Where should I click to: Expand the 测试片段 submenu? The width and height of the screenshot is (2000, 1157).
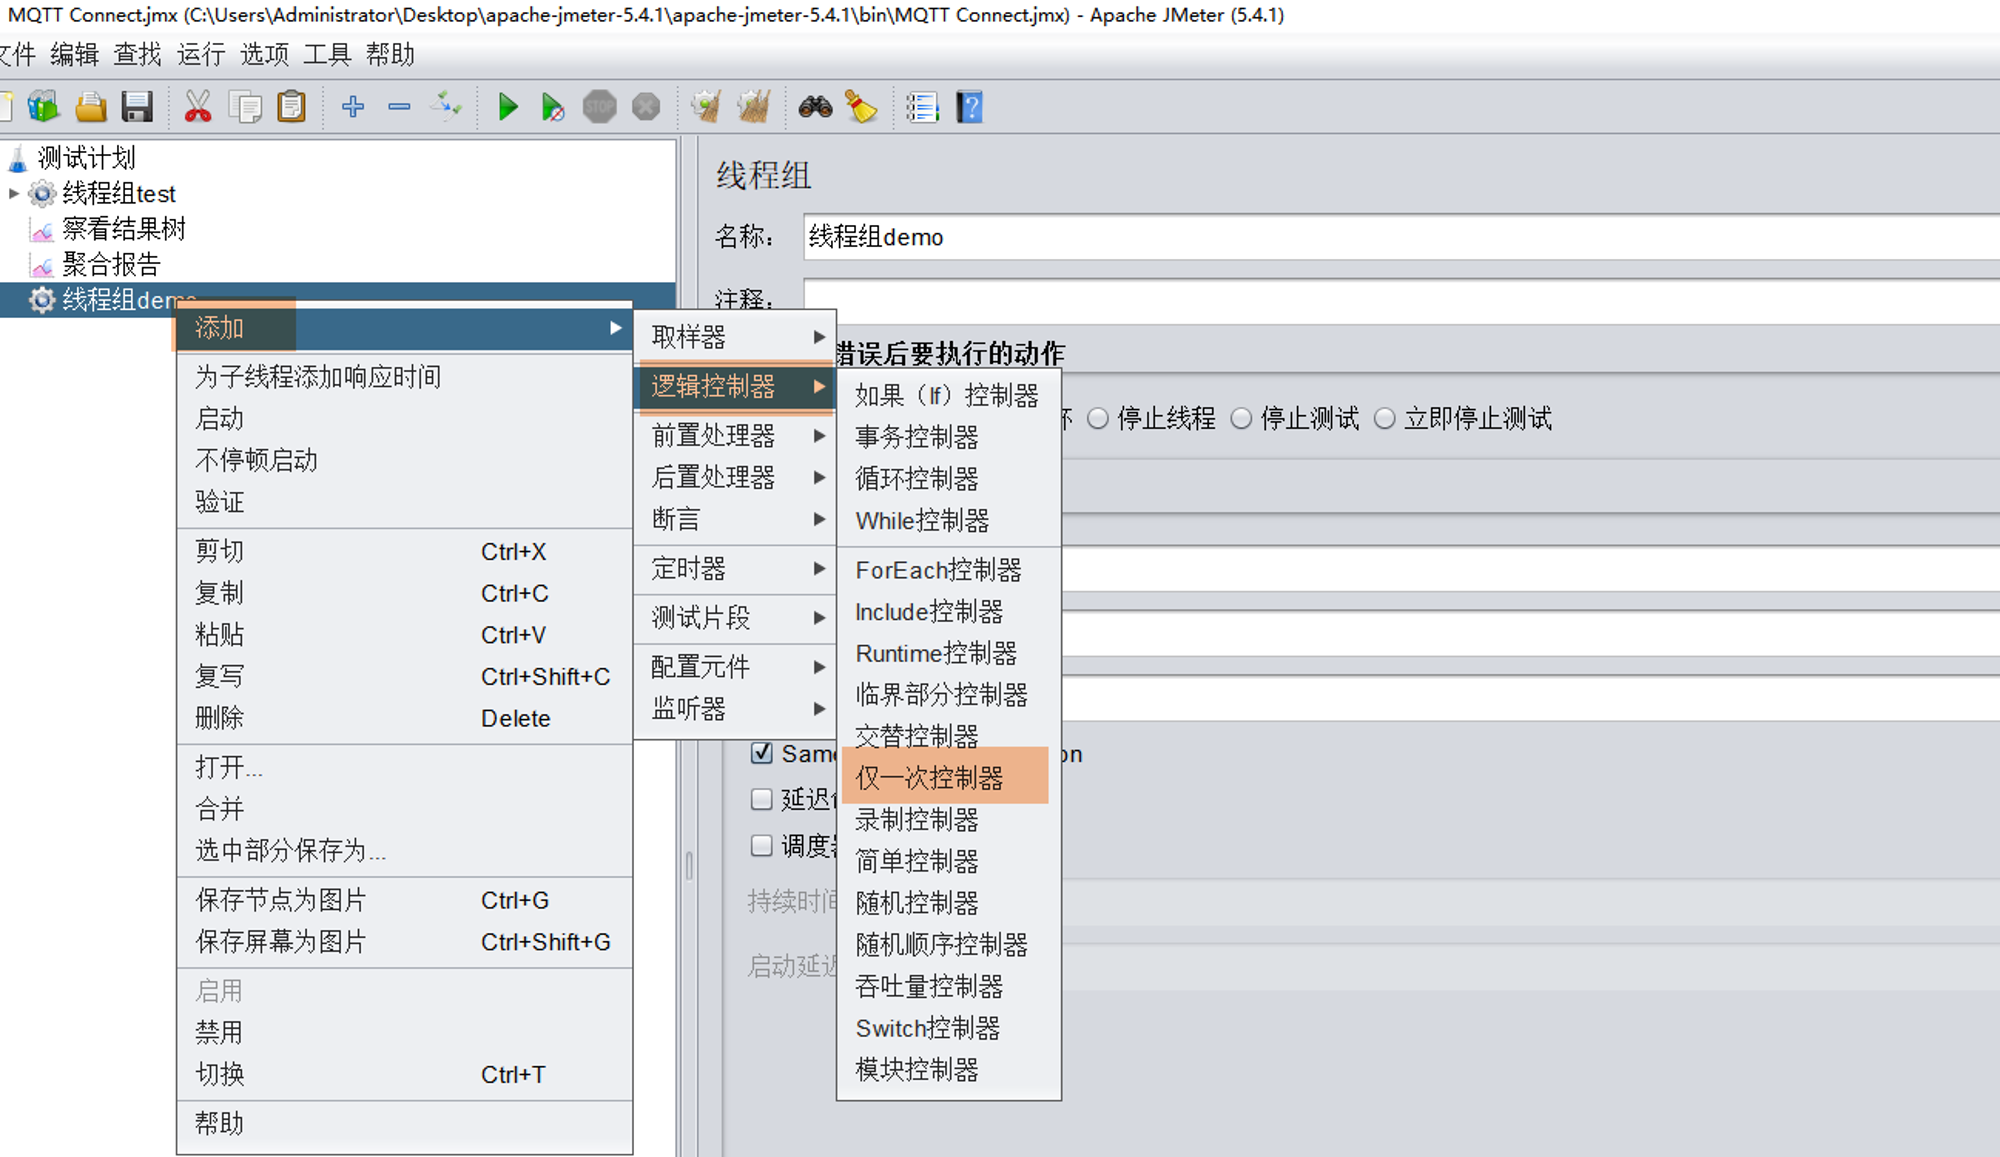[736, 618]
